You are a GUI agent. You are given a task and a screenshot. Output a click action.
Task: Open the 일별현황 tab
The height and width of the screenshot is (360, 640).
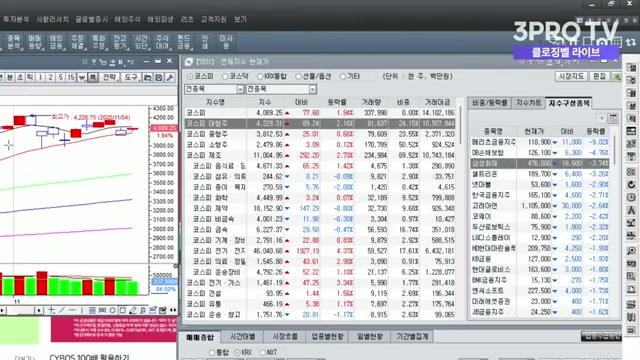pos(370,337)
